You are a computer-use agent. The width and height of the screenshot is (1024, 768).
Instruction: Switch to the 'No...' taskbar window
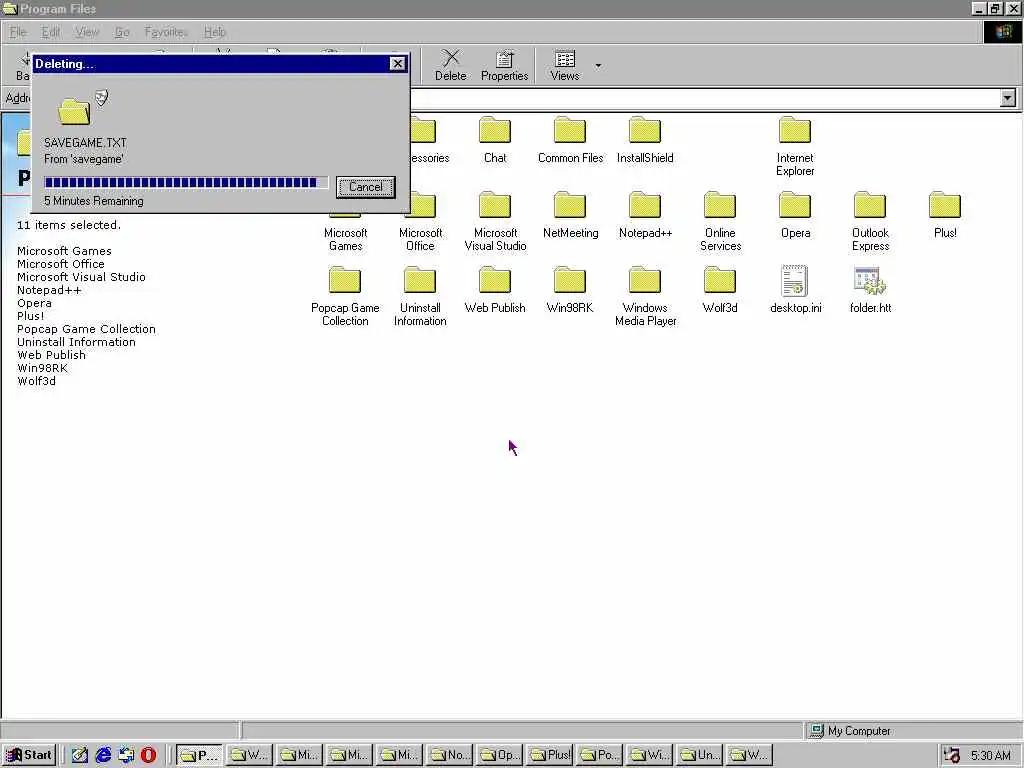pyautogui.click(x=450, y=755)
